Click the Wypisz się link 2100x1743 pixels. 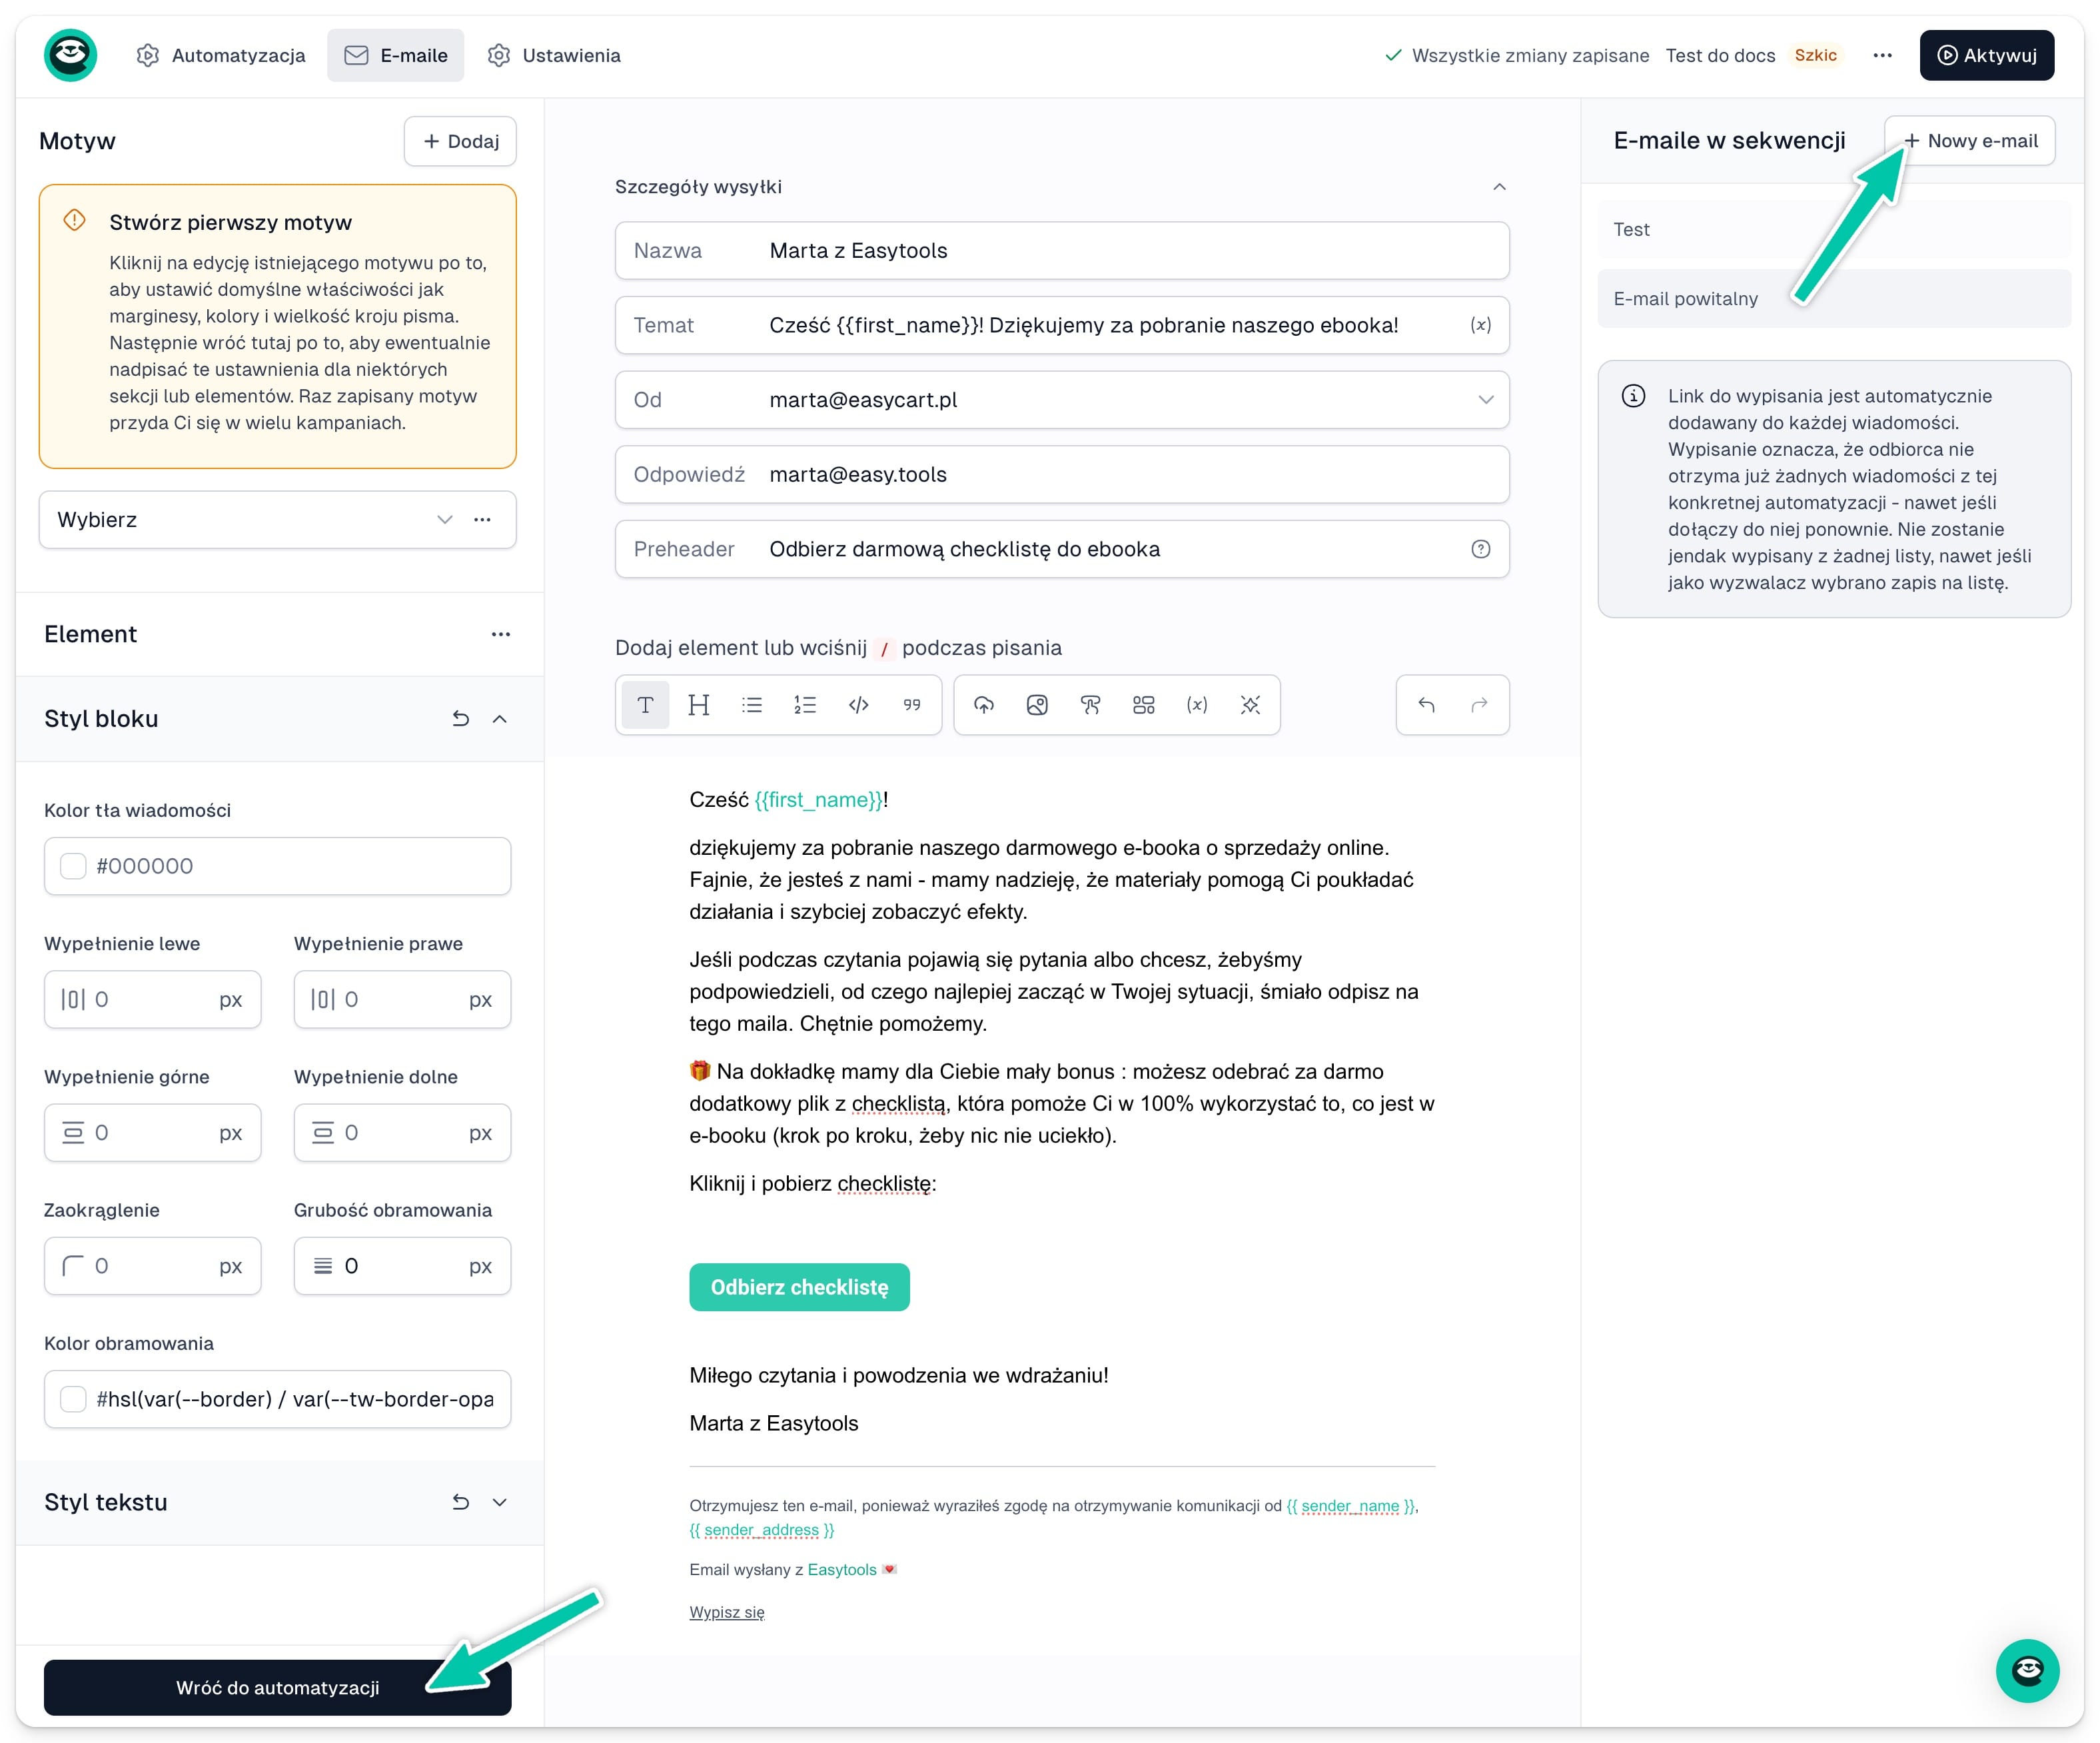point(726,1612)
